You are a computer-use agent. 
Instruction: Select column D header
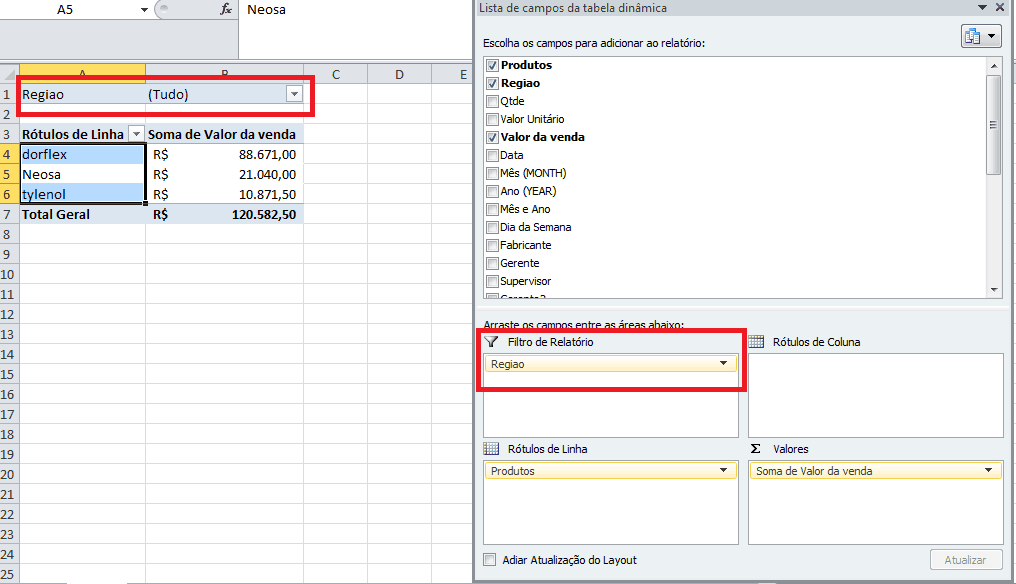tap(399, 75)
